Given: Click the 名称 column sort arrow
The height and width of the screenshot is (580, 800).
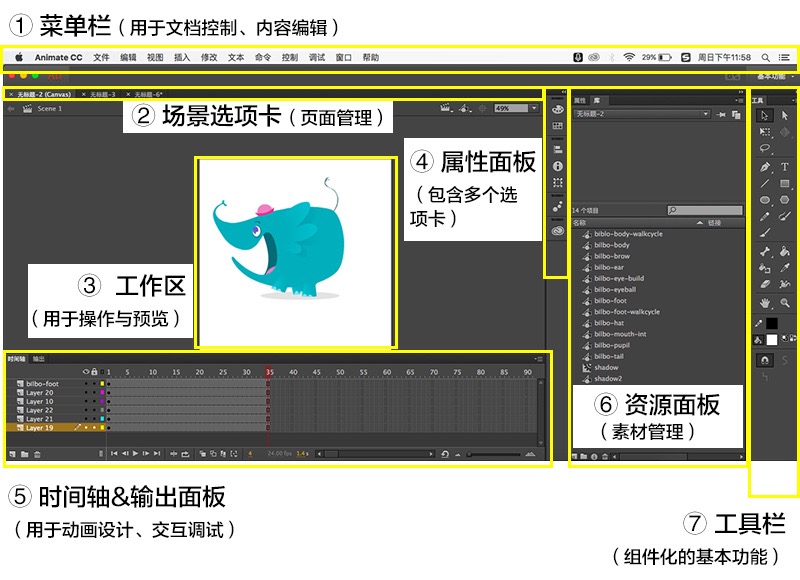Looking at the screenshot, I should (700, 222).
